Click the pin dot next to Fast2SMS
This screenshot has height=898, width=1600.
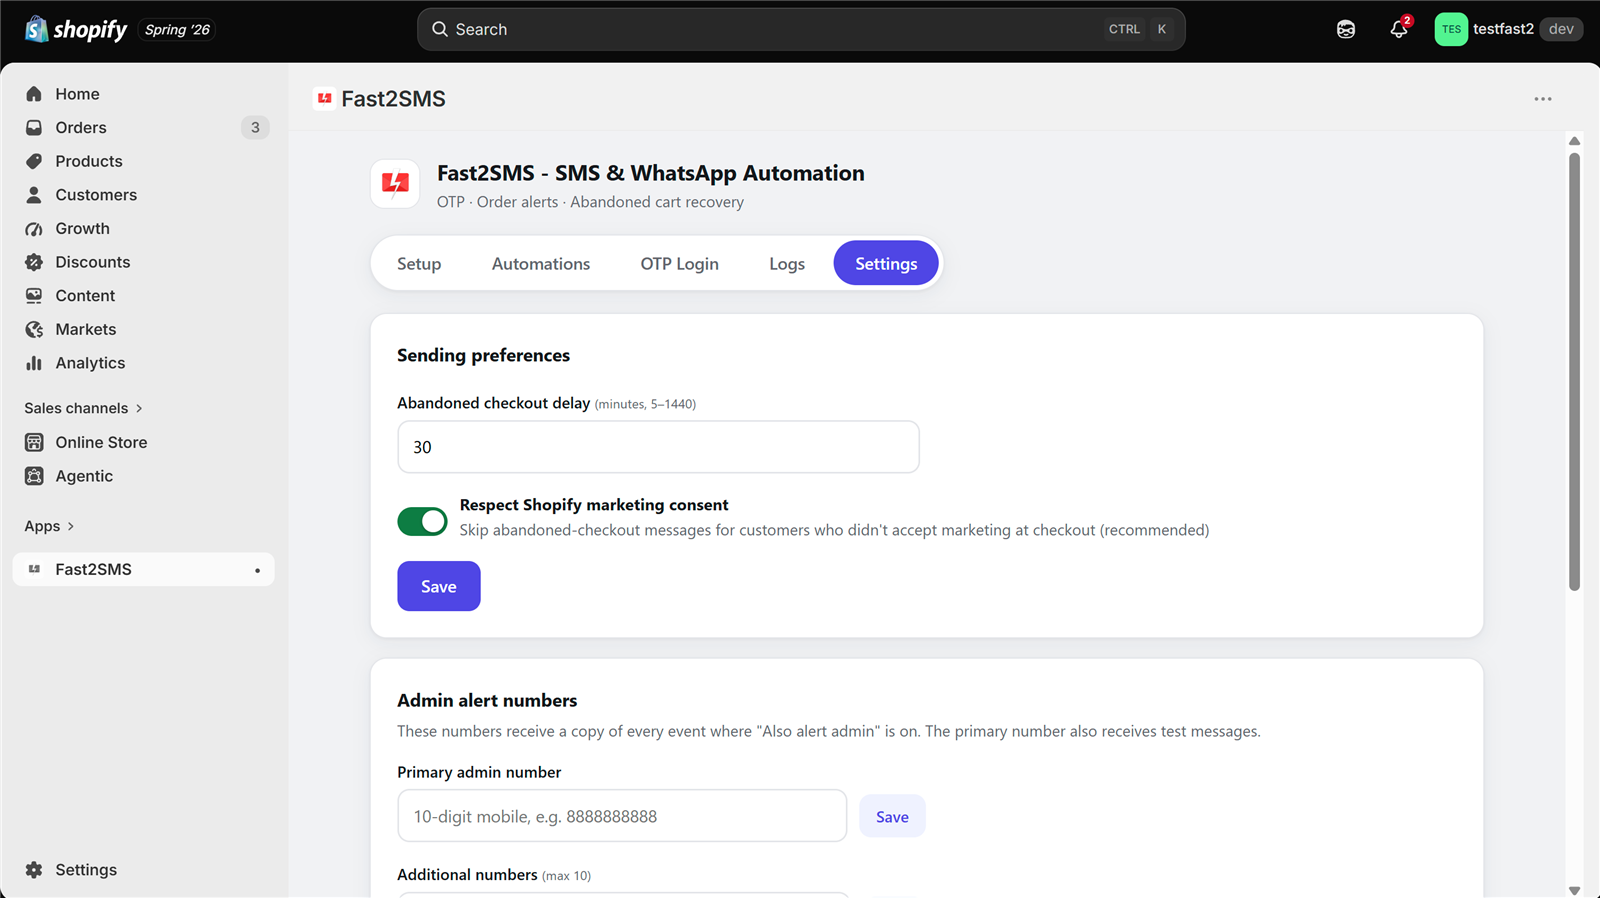coord(257,570)
